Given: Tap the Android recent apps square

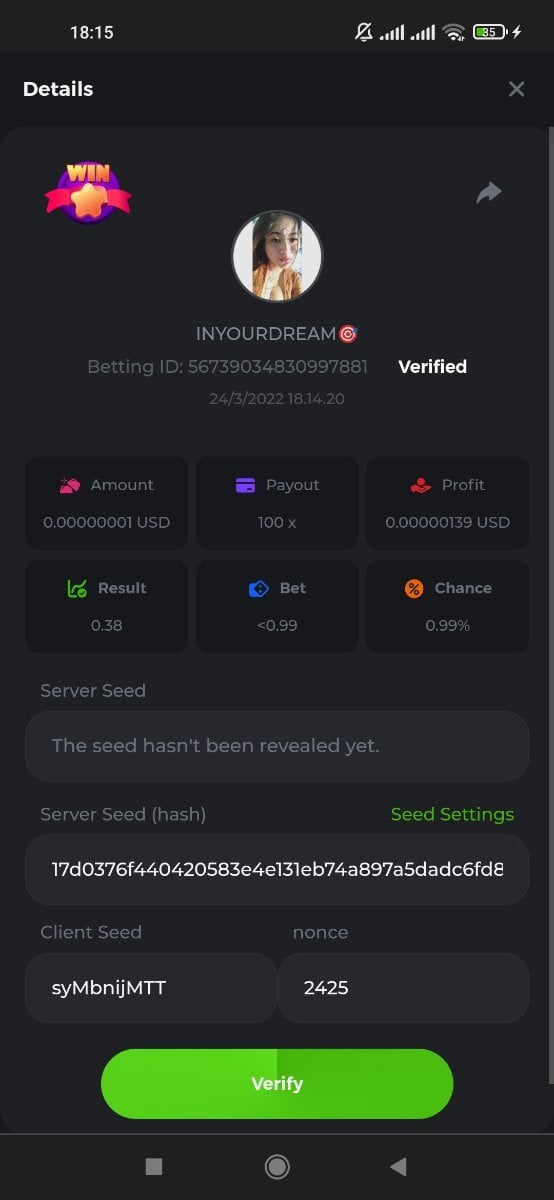Looking at the screenshot, I should [153, 1166].
